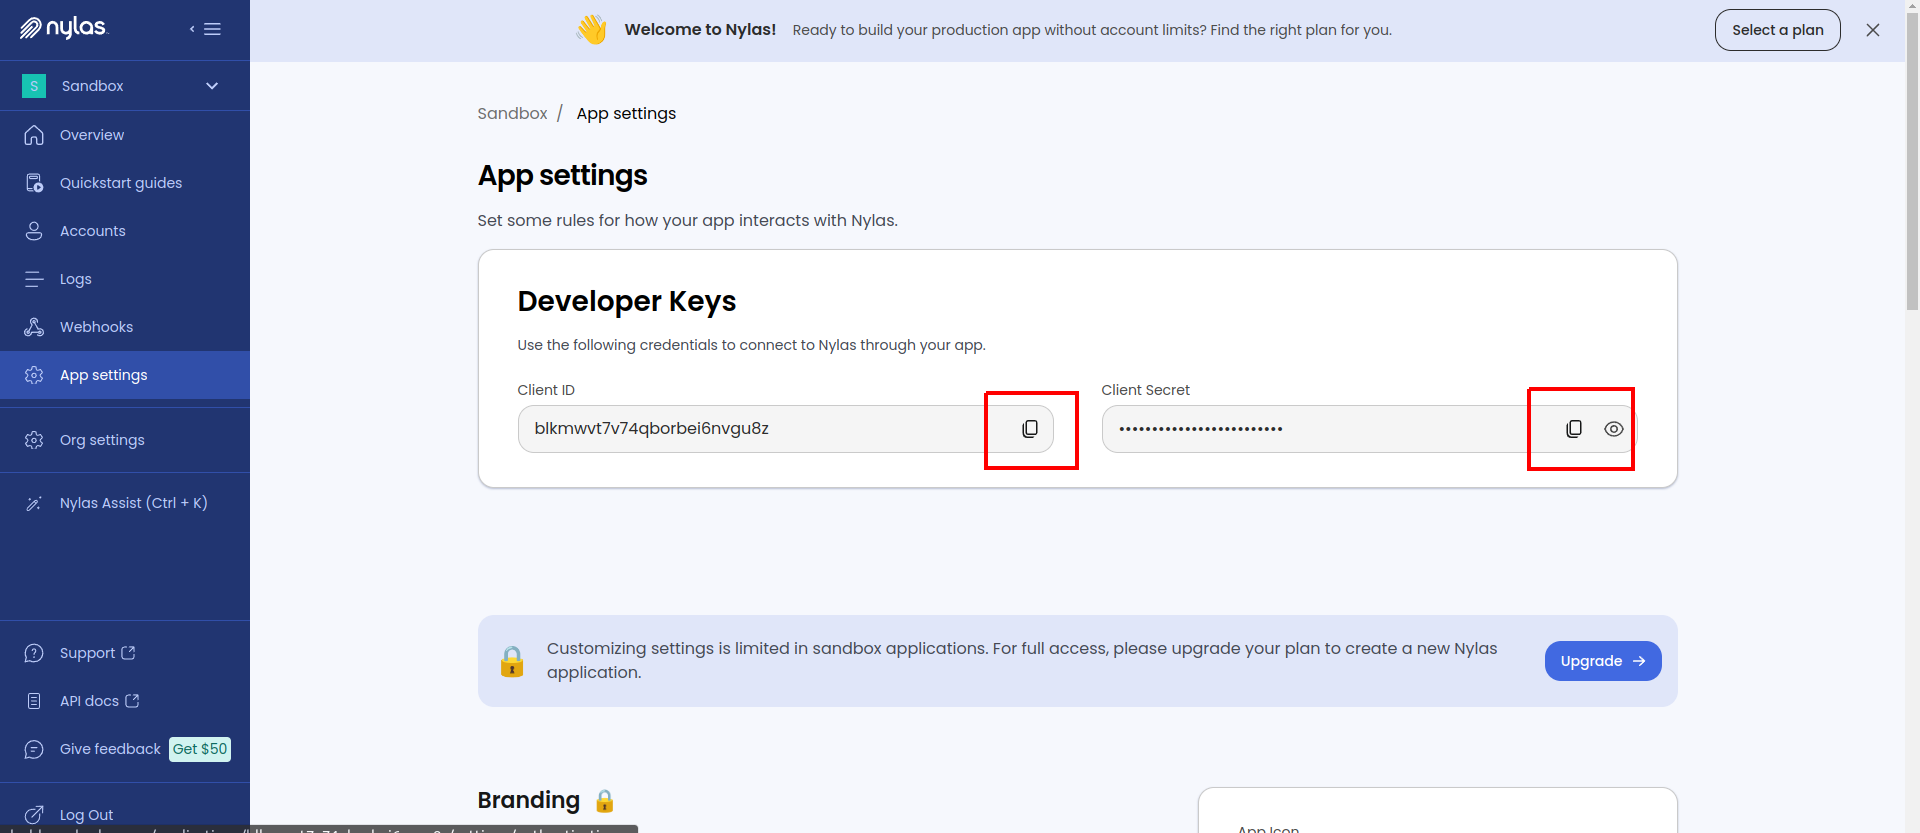This screenshot has height=833, width=1920.
Task: Click the Overview home icon
Action: (34, 135)
